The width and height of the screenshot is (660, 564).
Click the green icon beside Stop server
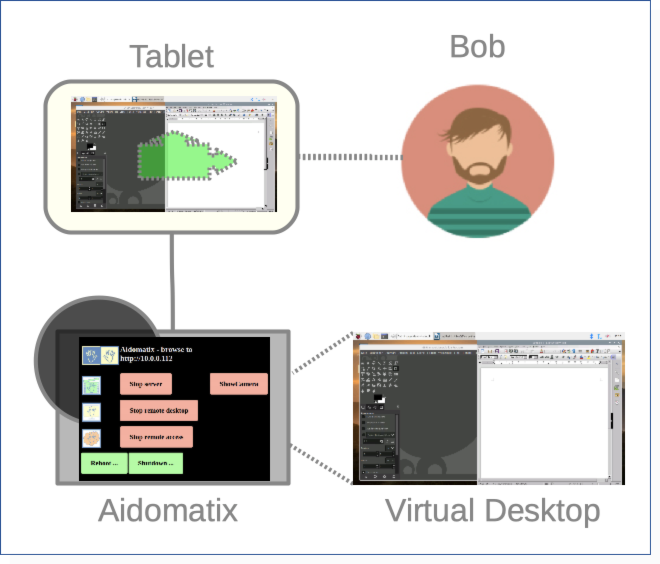point(91,386)
